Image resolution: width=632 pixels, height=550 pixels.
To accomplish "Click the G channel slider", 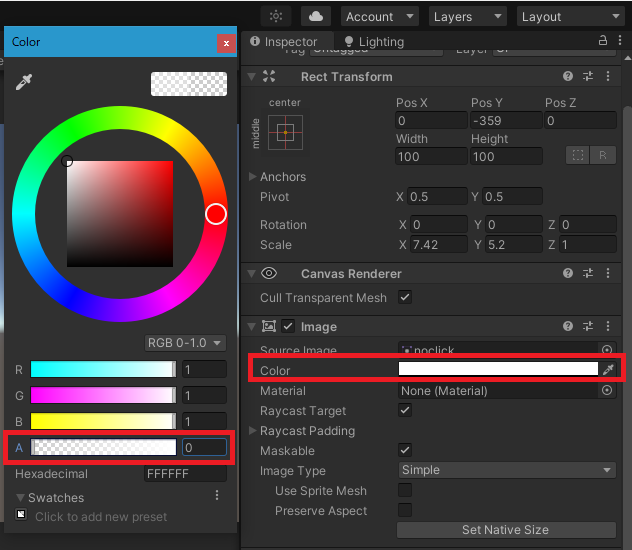I will [103, 395].
